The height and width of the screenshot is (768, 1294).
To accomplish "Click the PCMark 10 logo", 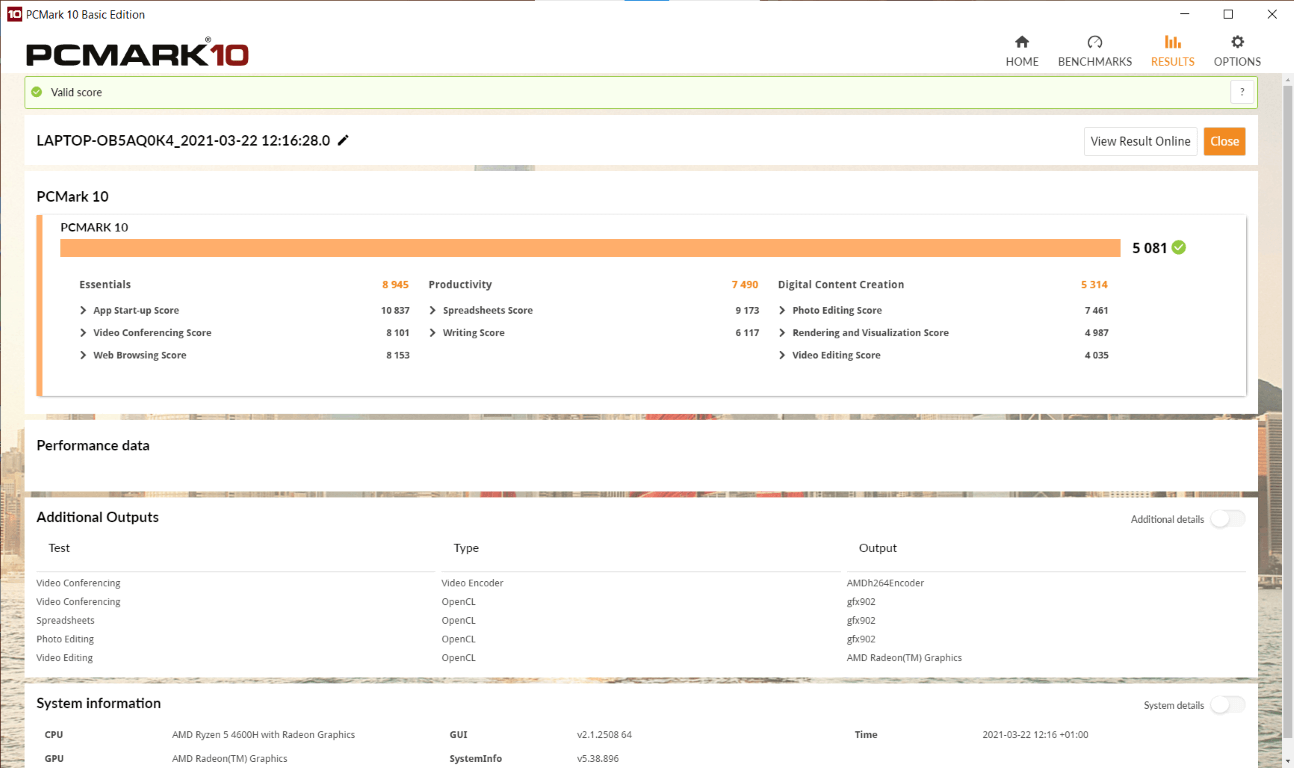I will tap(137, 54).
